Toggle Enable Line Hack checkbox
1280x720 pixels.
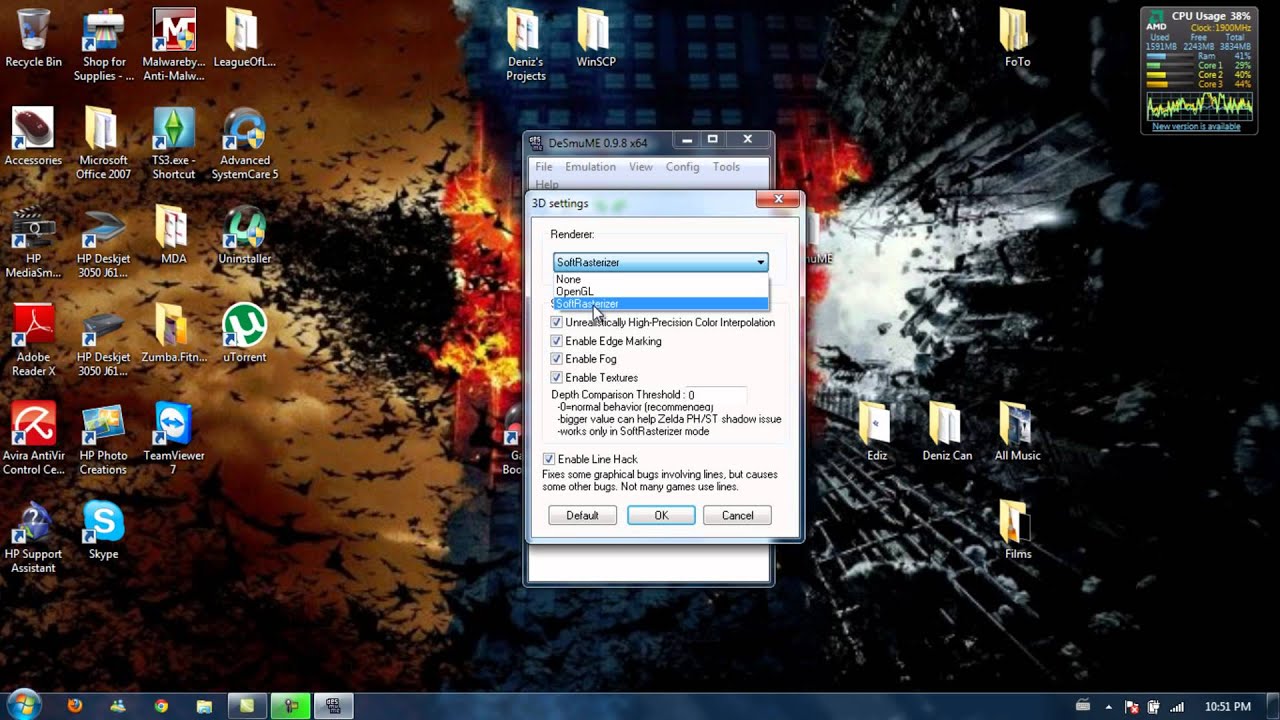[x=549, y=459]
